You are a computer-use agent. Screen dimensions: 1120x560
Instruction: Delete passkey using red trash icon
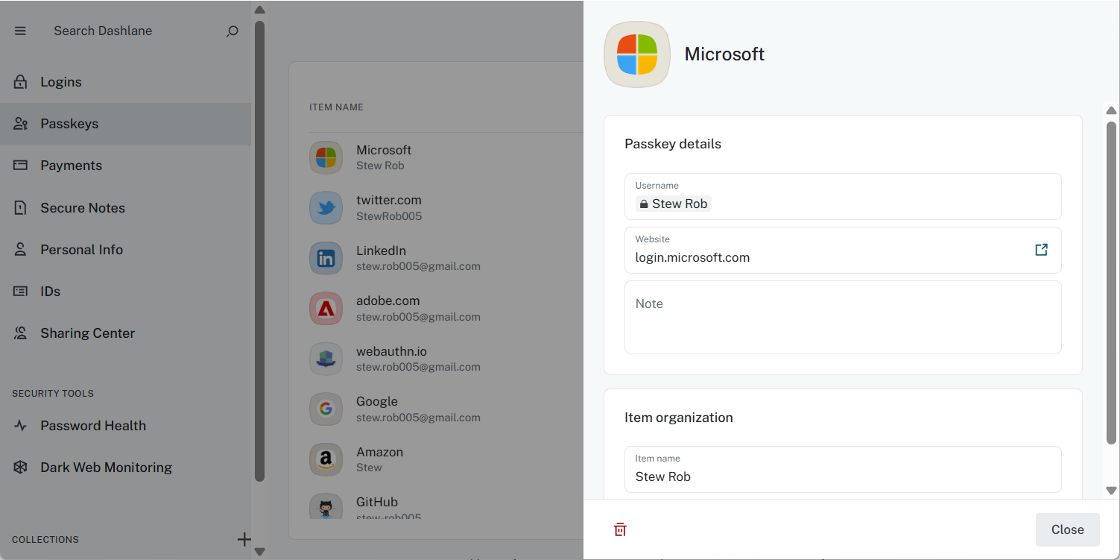click(x=620, y=529)
